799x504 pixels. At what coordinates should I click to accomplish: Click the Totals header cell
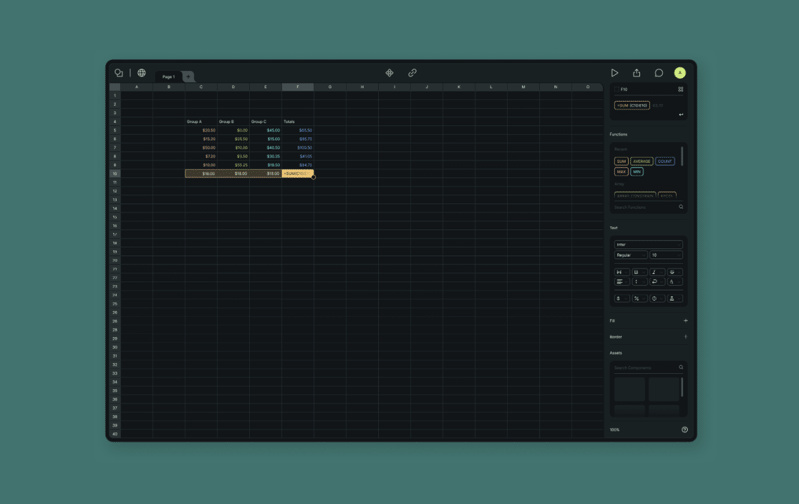(x=298, y=121)
